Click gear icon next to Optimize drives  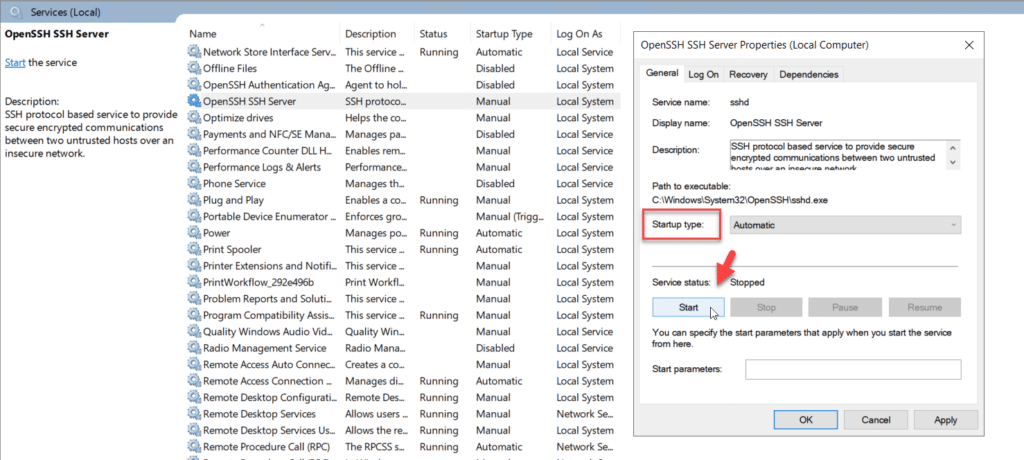pos(194,118)
